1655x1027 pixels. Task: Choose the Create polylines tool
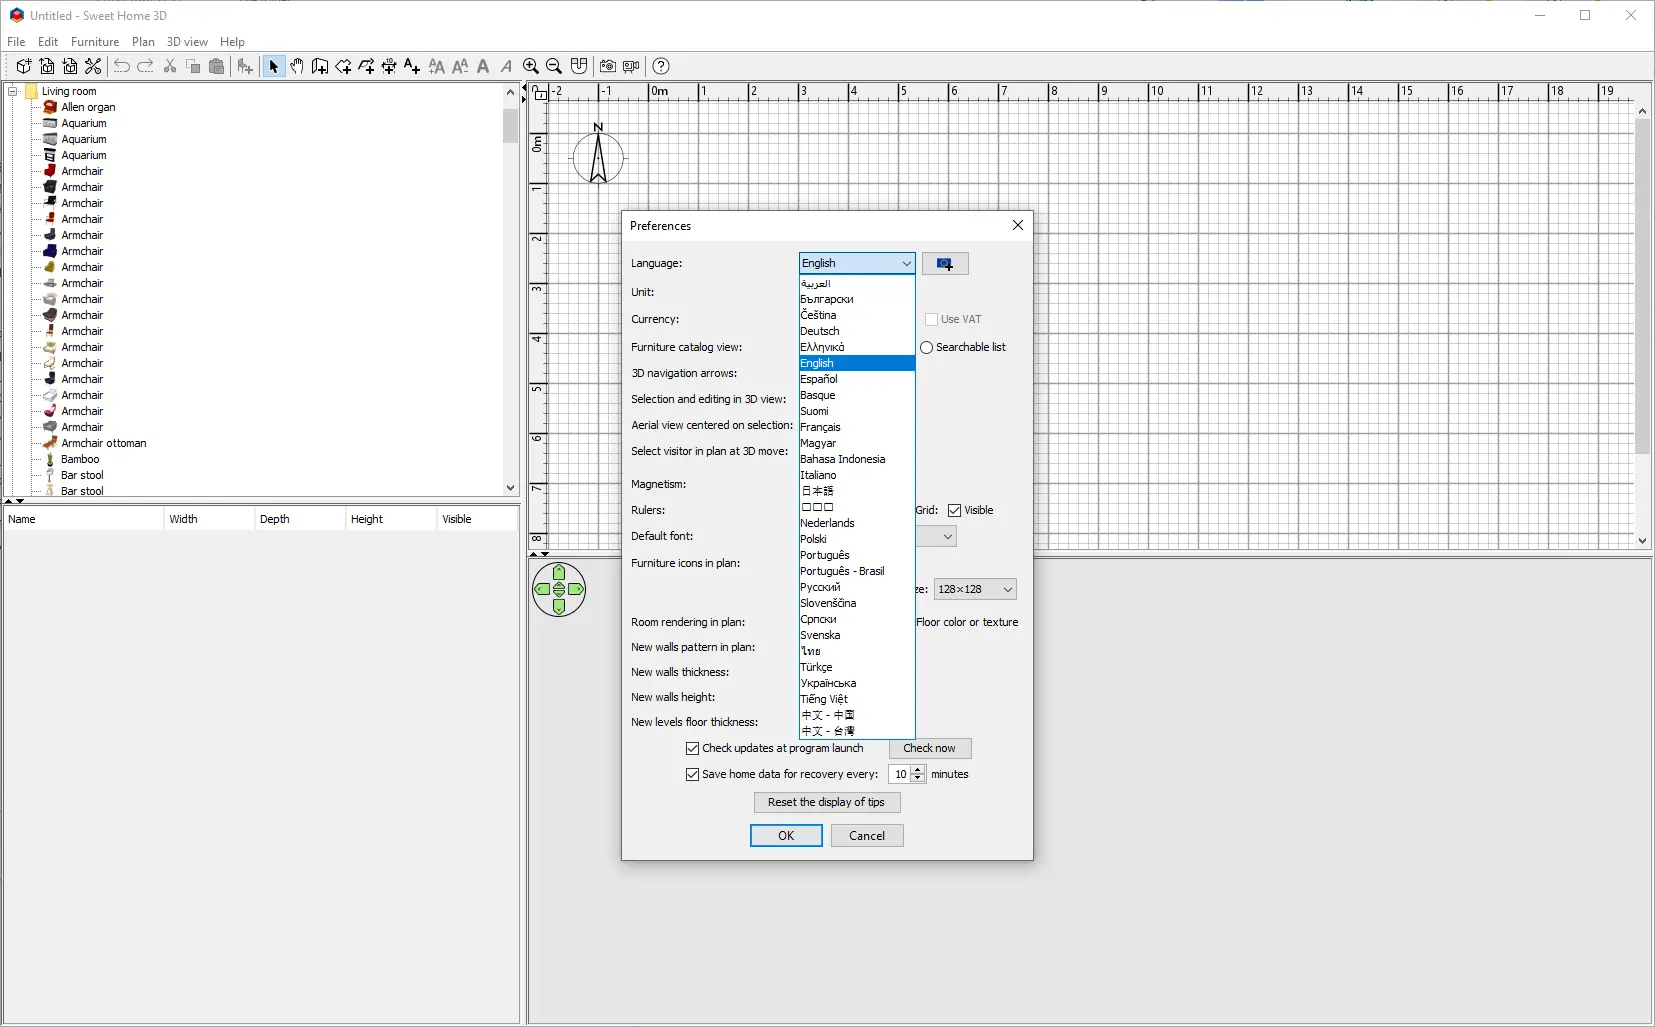[x=366, y=66]
